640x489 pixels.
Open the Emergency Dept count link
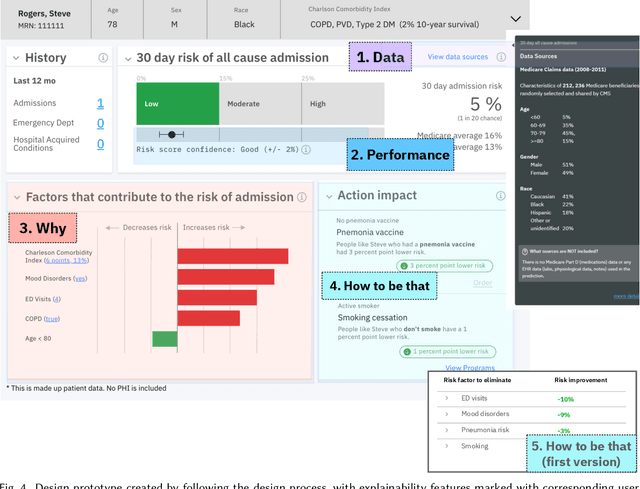(x=100, y=124)
